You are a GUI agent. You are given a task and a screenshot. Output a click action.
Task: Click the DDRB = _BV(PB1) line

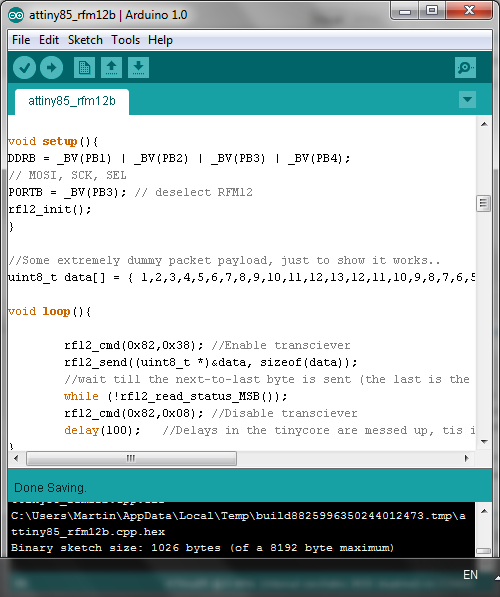point(179,158)
